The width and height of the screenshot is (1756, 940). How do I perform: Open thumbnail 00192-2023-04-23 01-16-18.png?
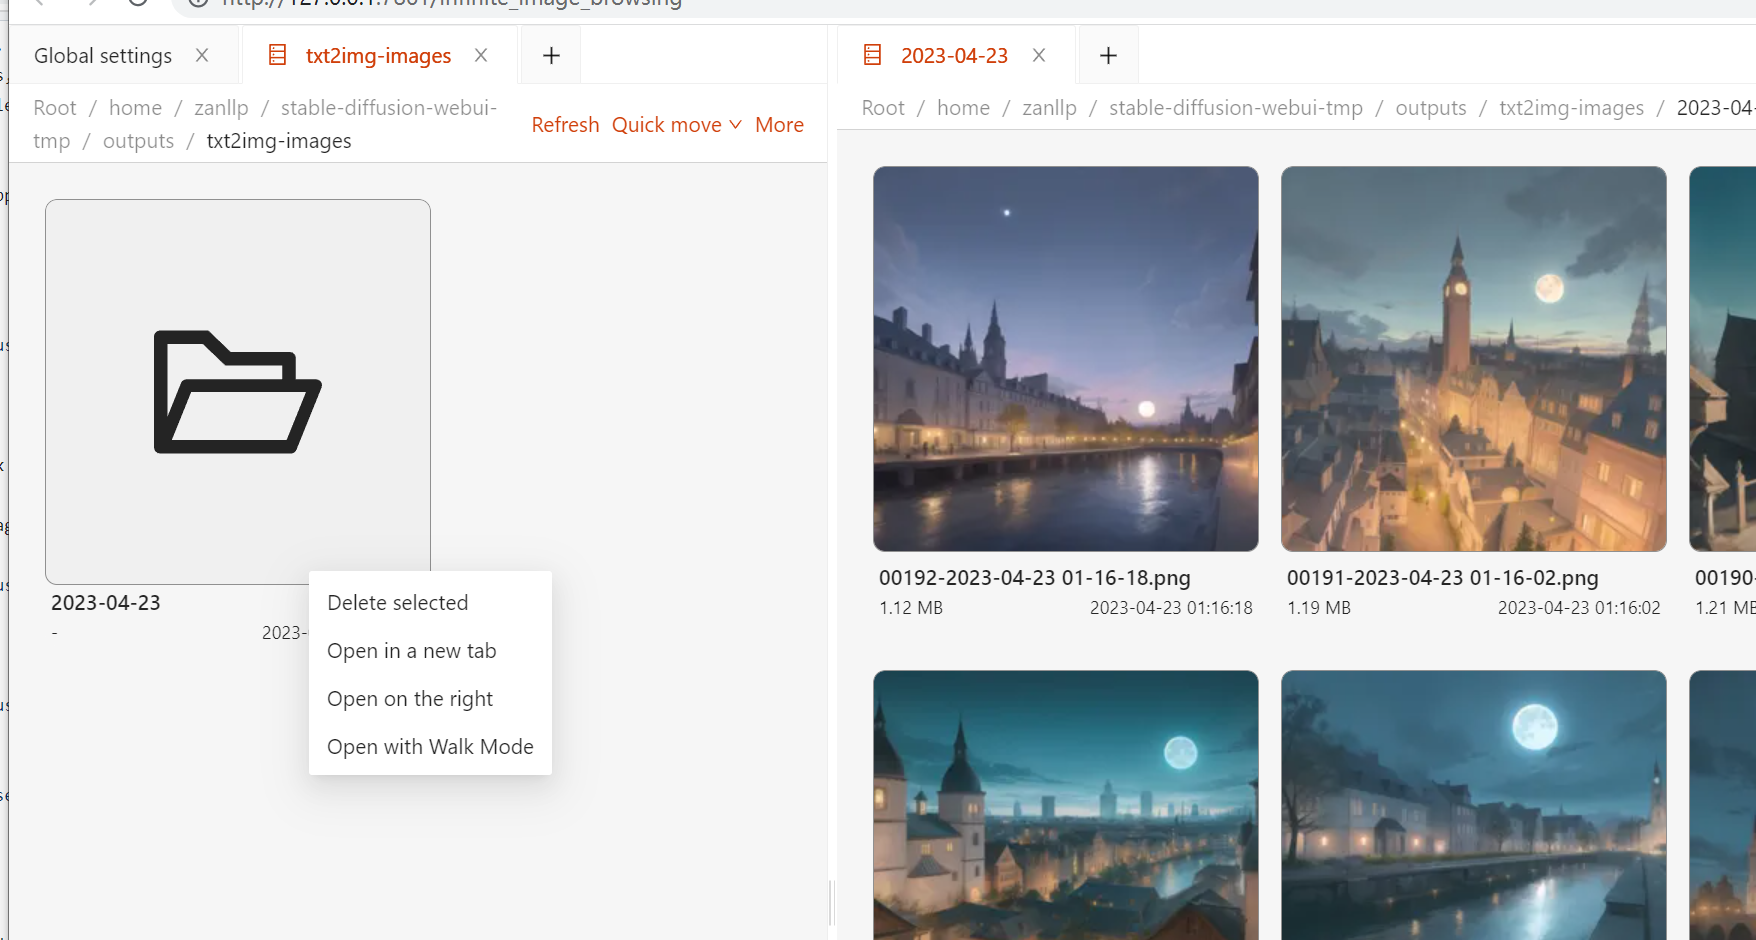click(x=1066, y=359)
